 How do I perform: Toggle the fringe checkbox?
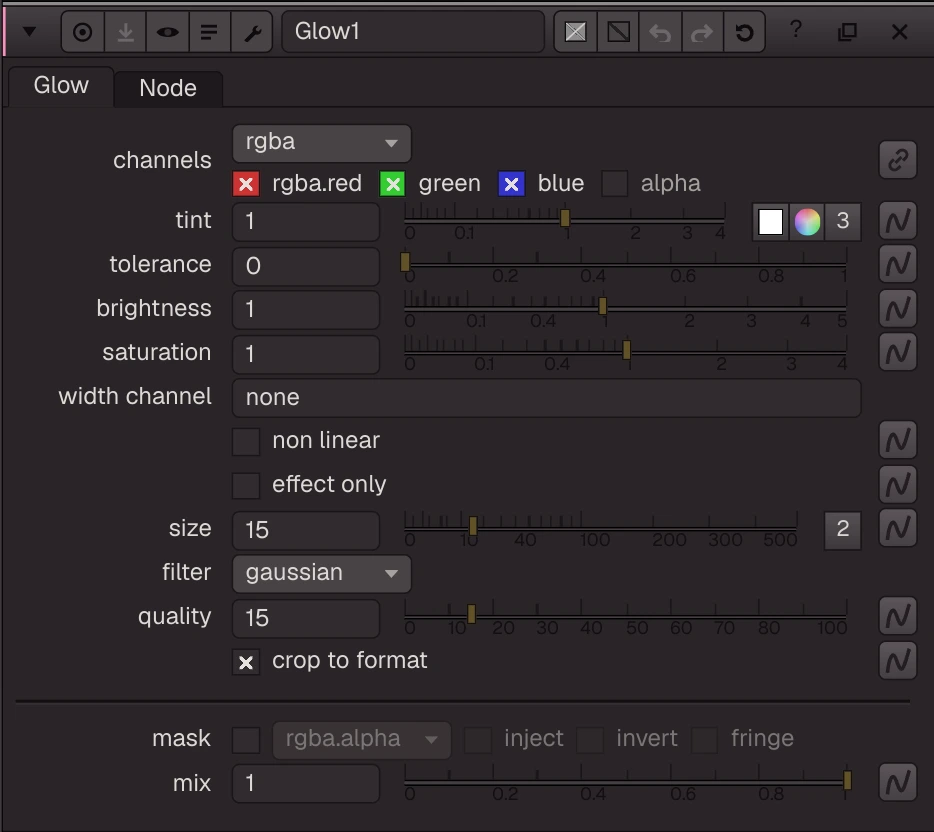704,740
